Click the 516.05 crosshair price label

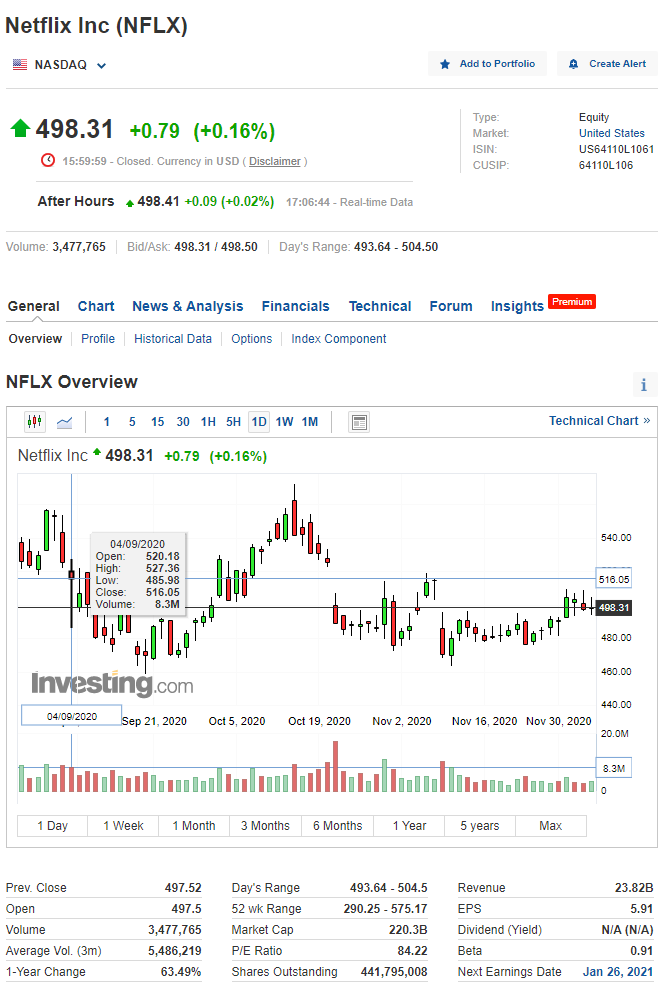pyautogui.click(x=613, y=579)
